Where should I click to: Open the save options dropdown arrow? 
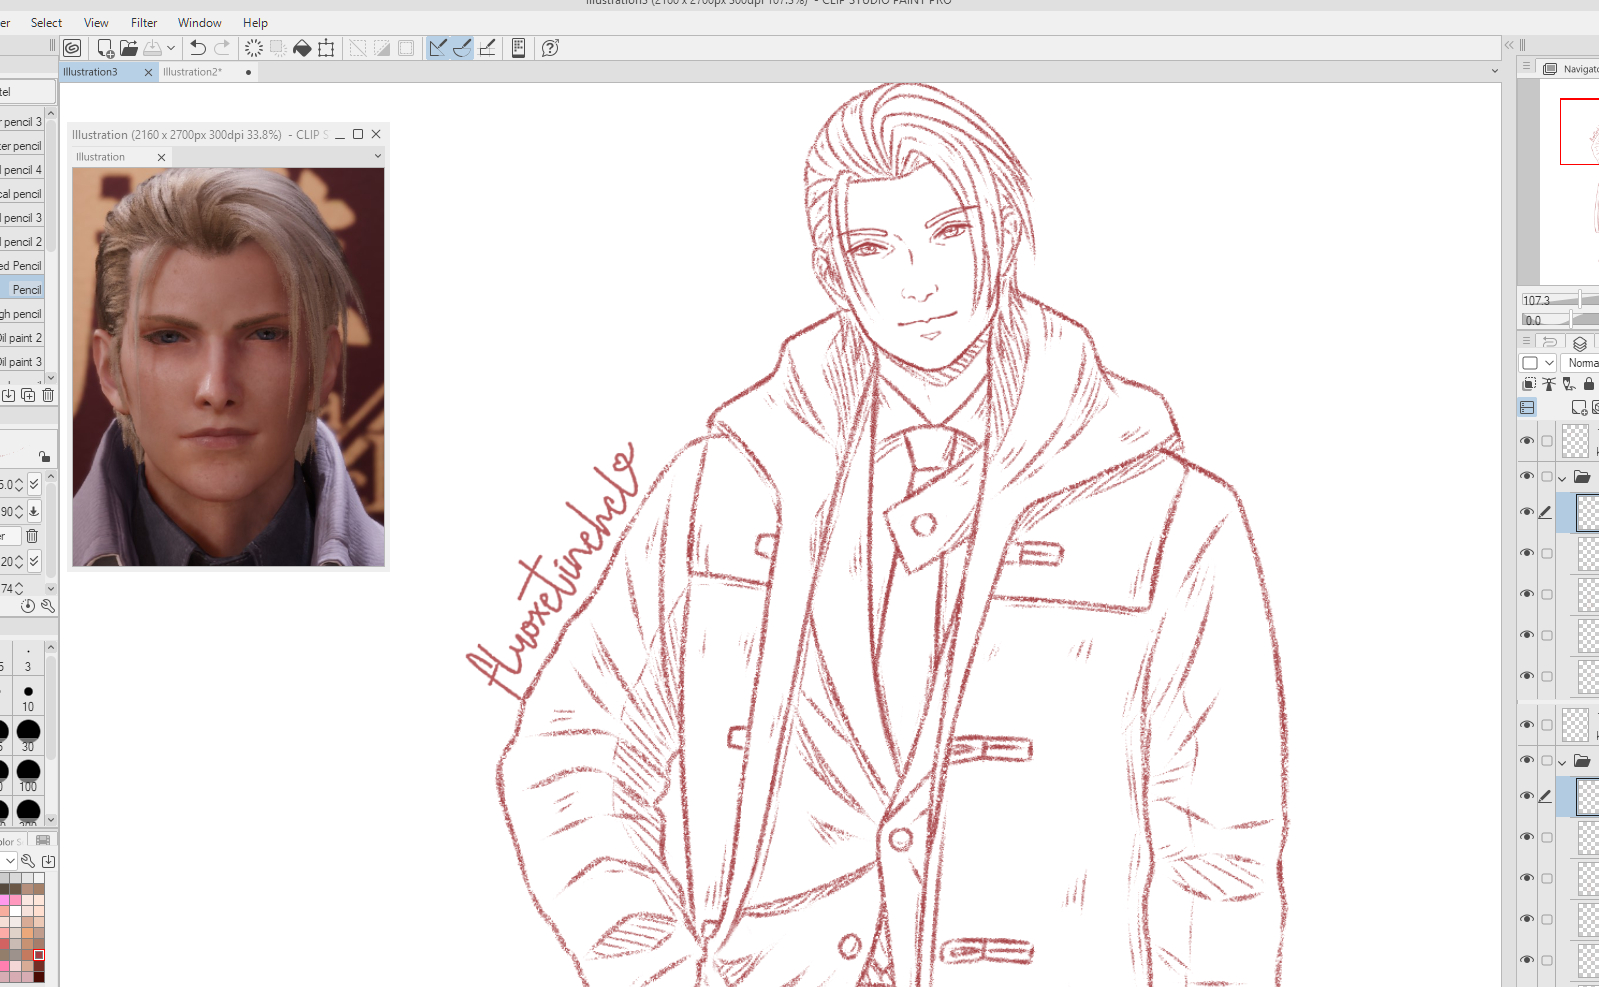(171, 48)
